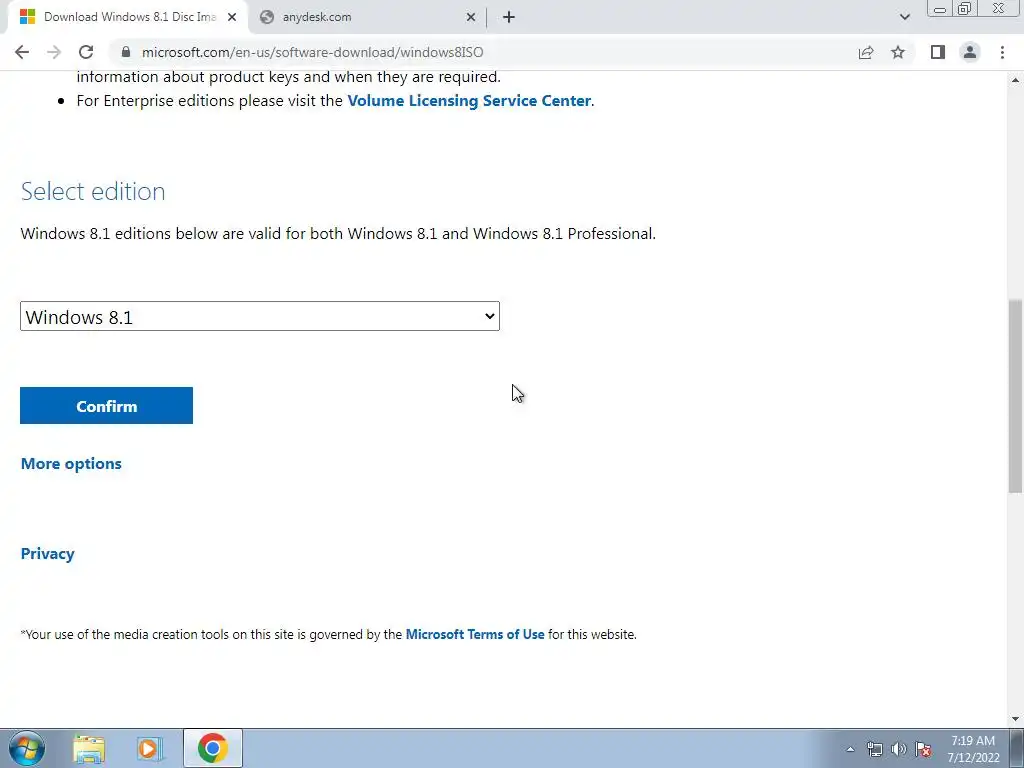
Task: Switch to the anydesk.com tab
Action: 368,17
